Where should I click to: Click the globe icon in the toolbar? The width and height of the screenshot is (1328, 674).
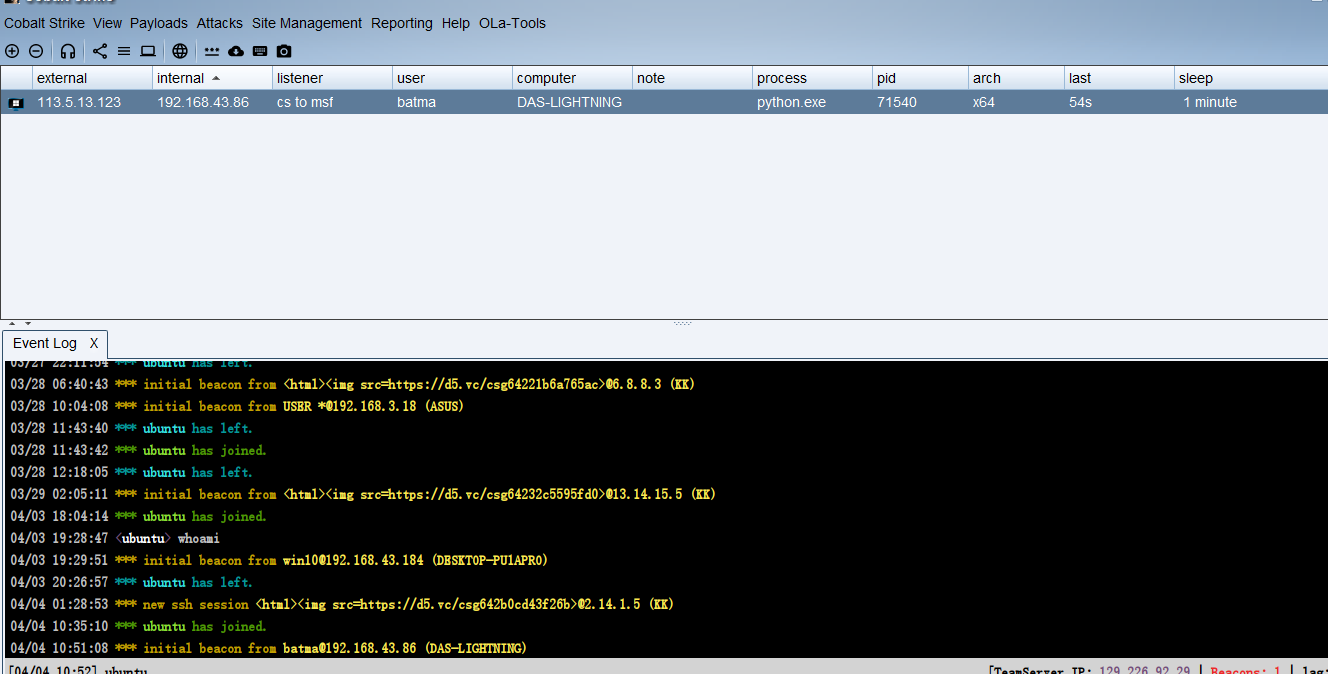[180, 51]
